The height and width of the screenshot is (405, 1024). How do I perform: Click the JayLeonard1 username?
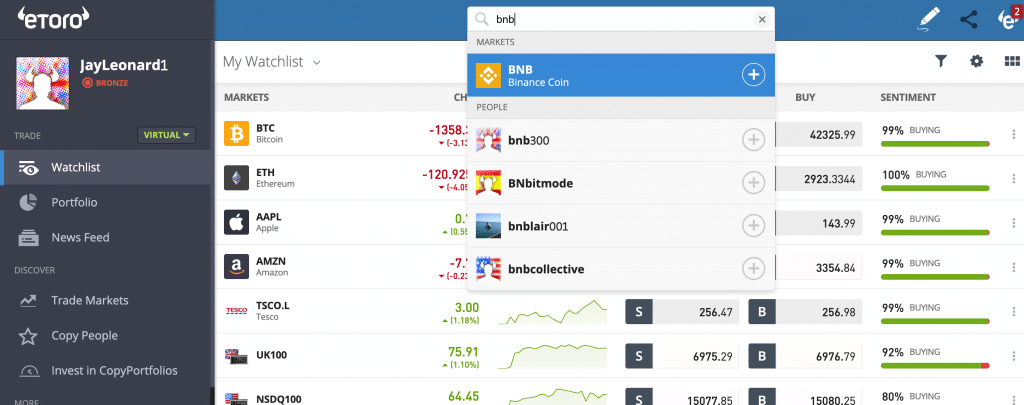pos(123,66)
